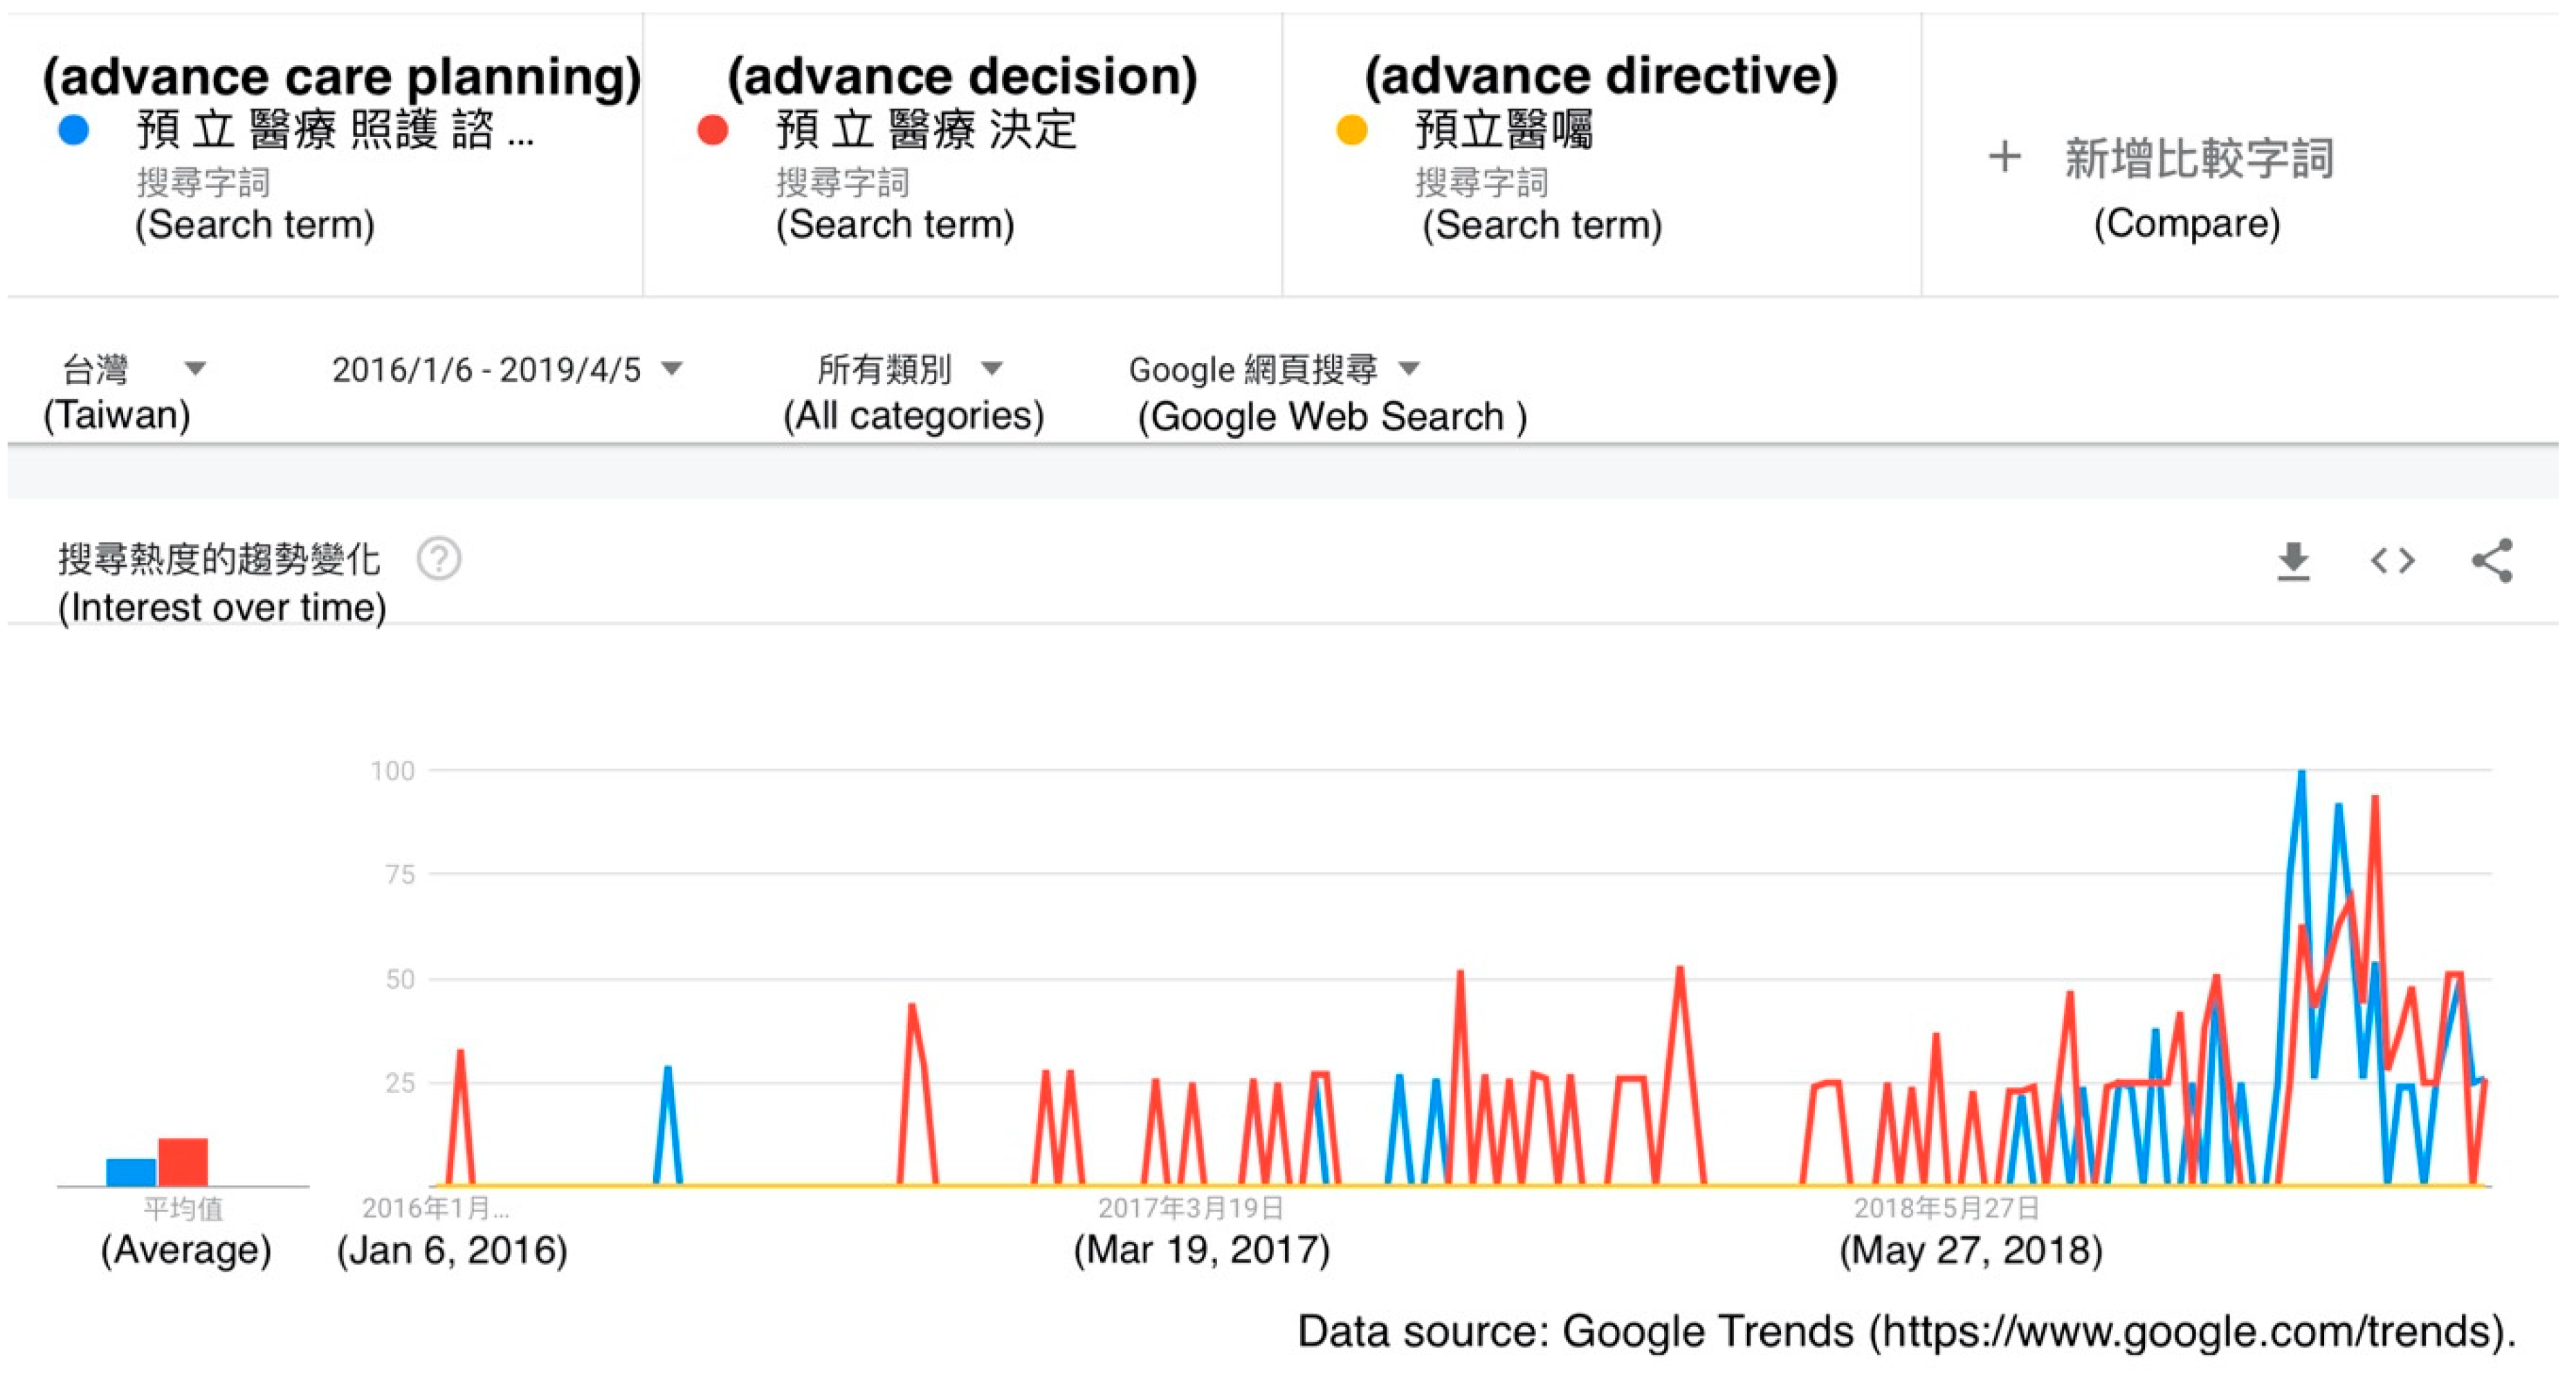Click the blue dot for advance care planning
The height and width of the screenshot is (1385, 2576).
74,130
